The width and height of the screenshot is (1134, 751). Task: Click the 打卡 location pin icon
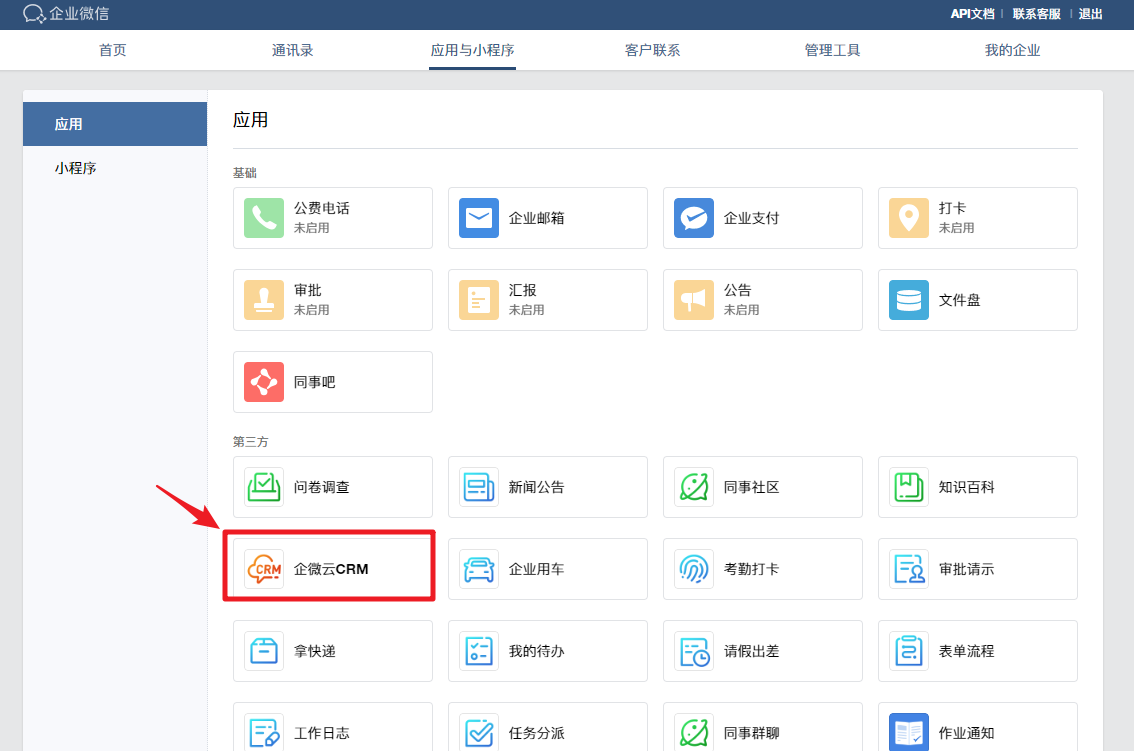909,218
